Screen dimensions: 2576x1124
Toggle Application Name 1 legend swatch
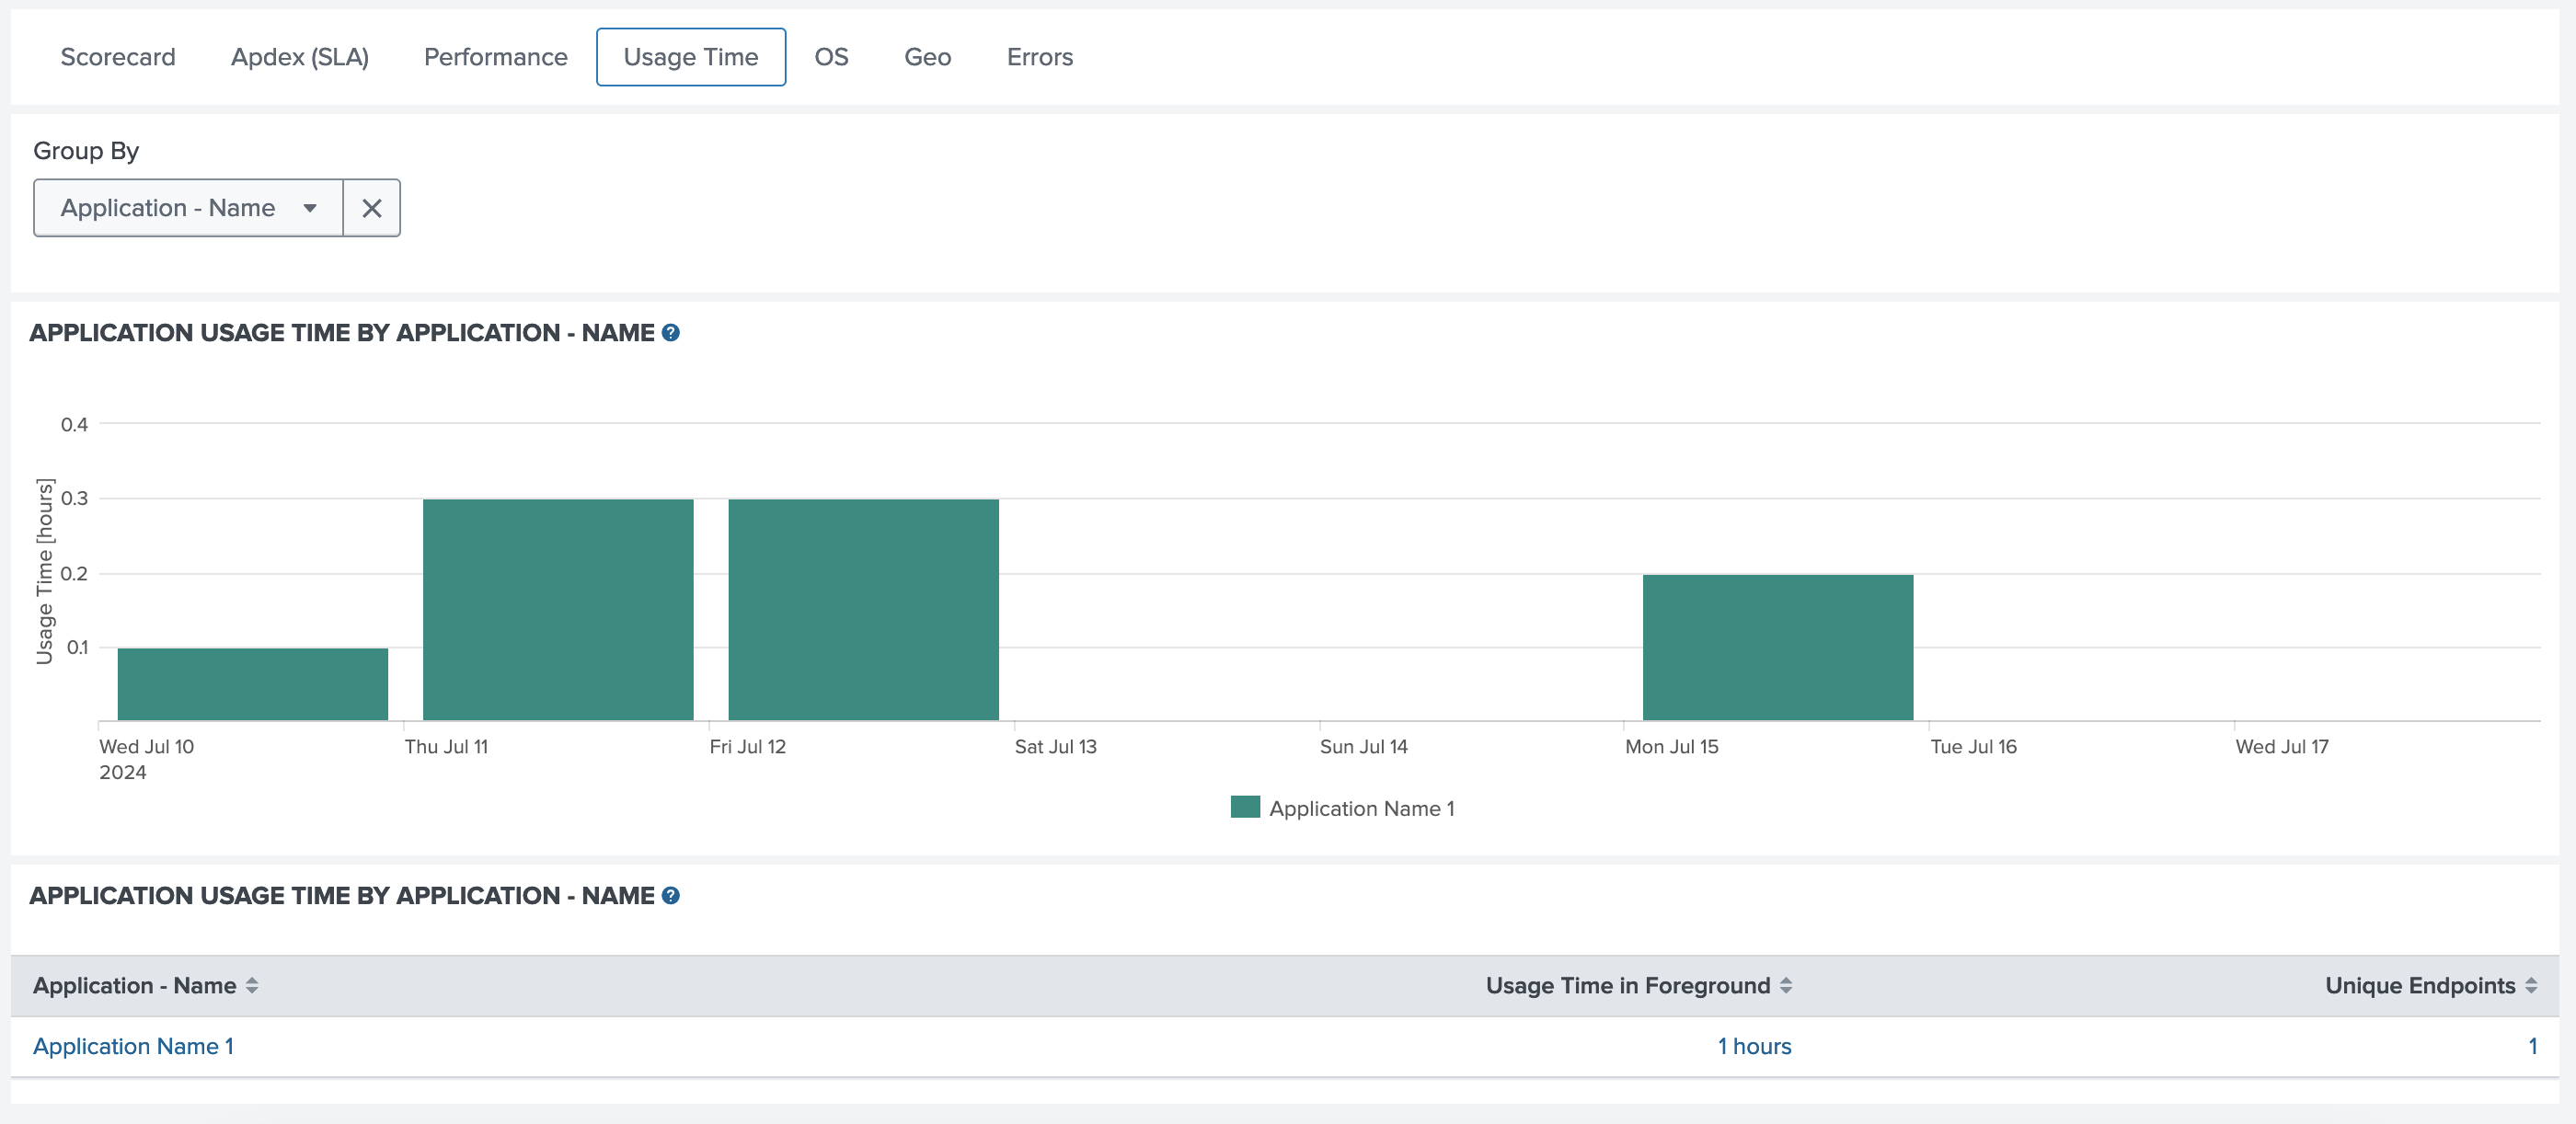(x=1245, y=807)
